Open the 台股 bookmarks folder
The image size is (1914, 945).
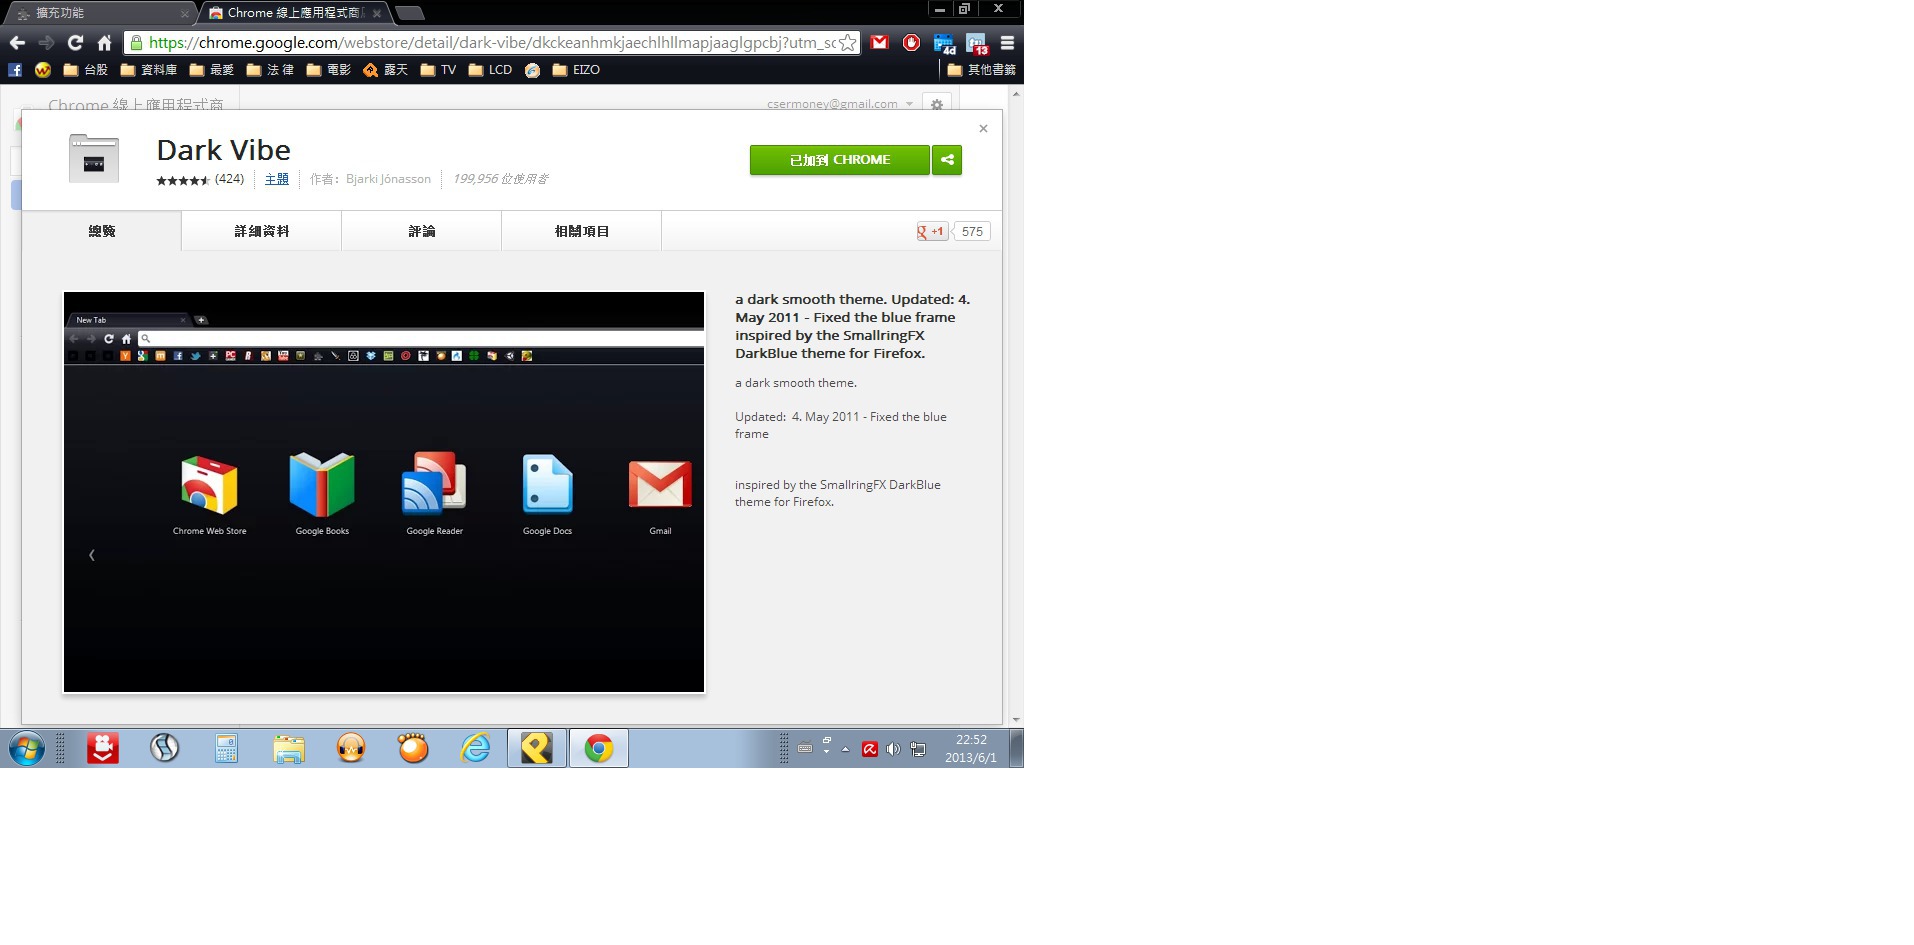(x=86, y=70)
